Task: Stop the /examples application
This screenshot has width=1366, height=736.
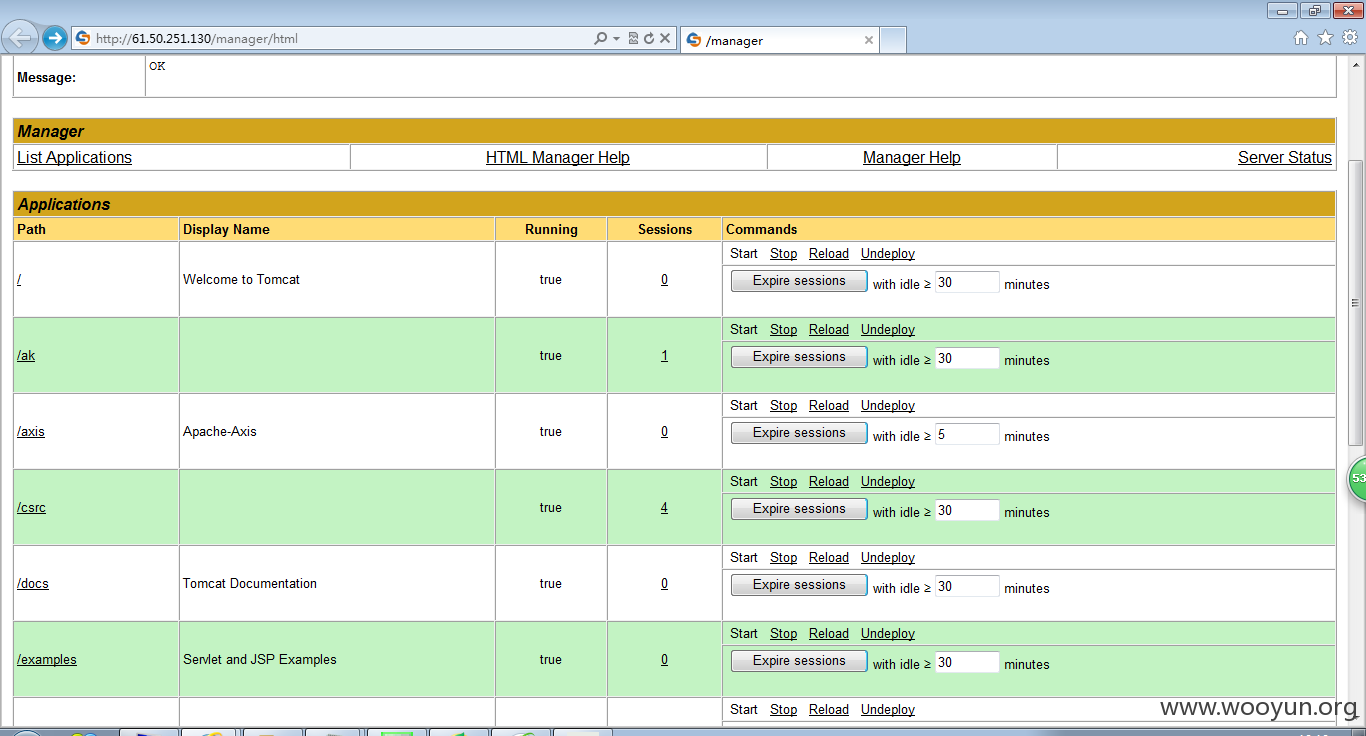Action: 783,634
